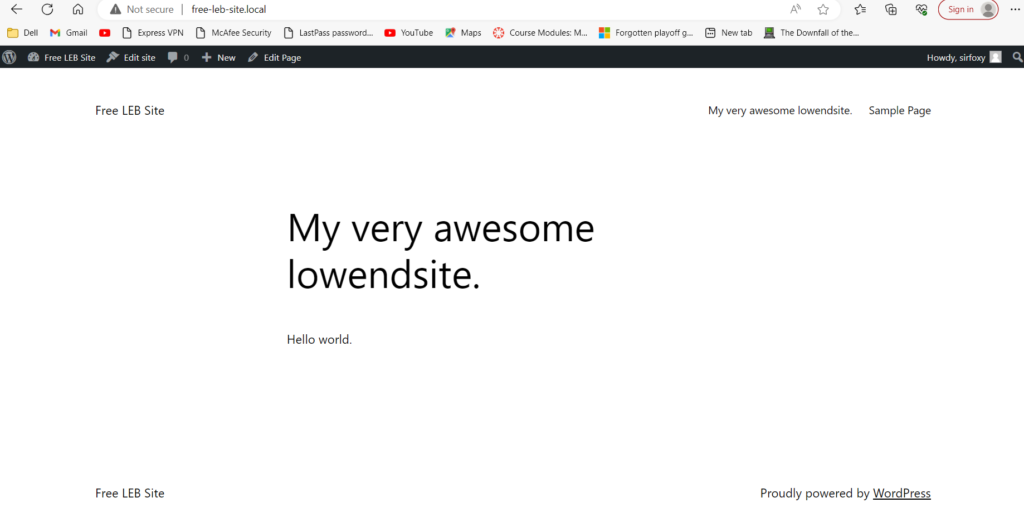
Task: Open the browser Settings and more ellipsis menu
Action: [1014, 9]
